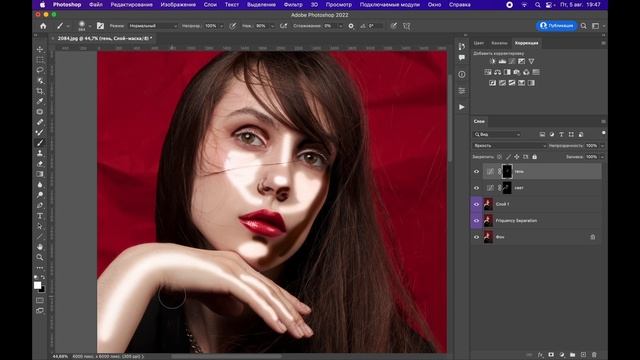640x360 pixels.
Task: Open the brush flow dropdown
Action: pyautogui.click(x=272, y=26)
